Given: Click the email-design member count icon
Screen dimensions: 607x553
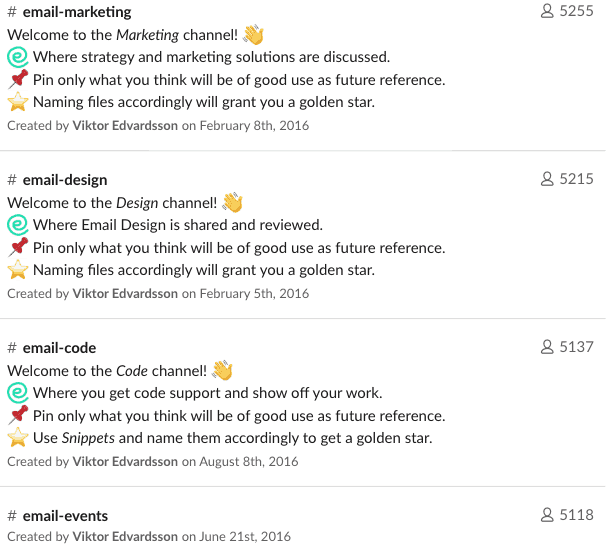Looking at the screenshot, I should [x=547, y=179].
